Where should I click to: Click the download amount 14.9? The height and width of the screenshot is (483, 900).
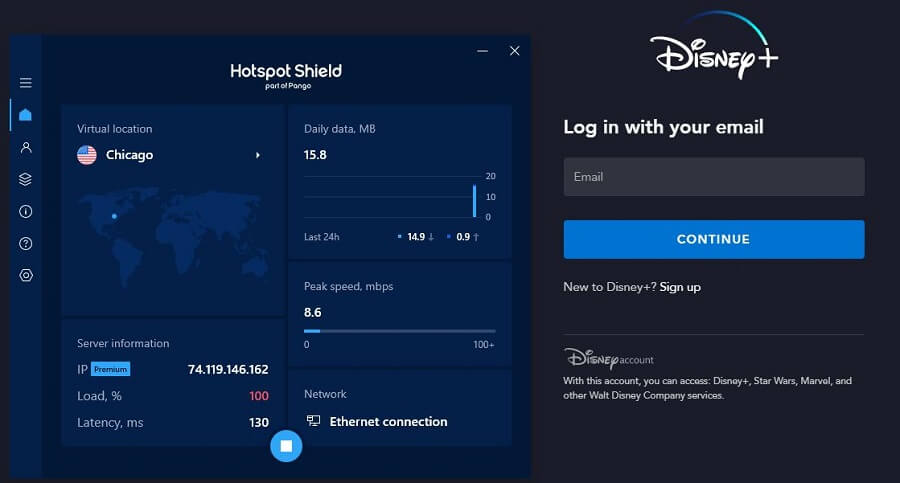(x=416, y=237)
